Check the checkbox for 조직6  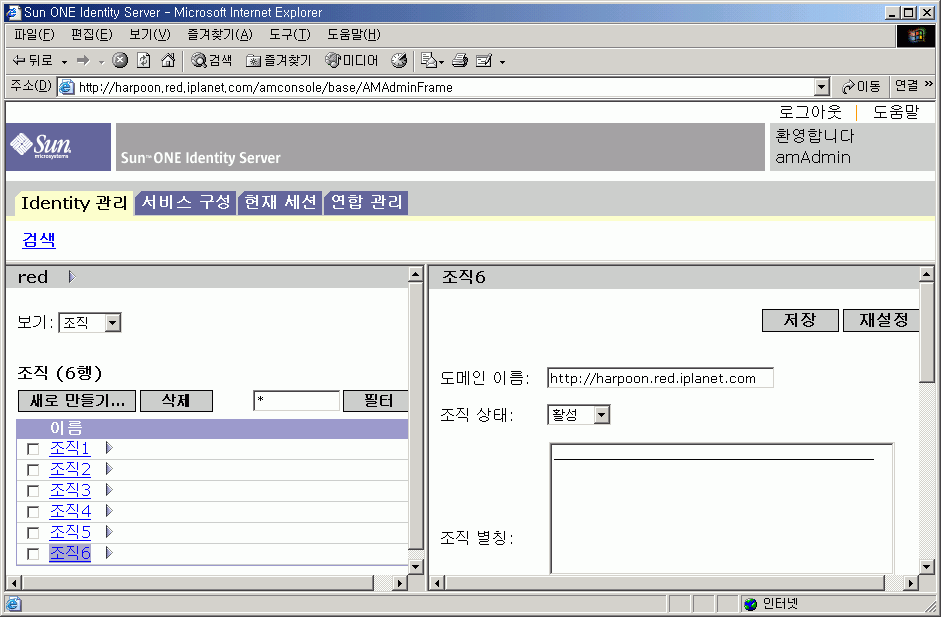(x=33, y=554)
